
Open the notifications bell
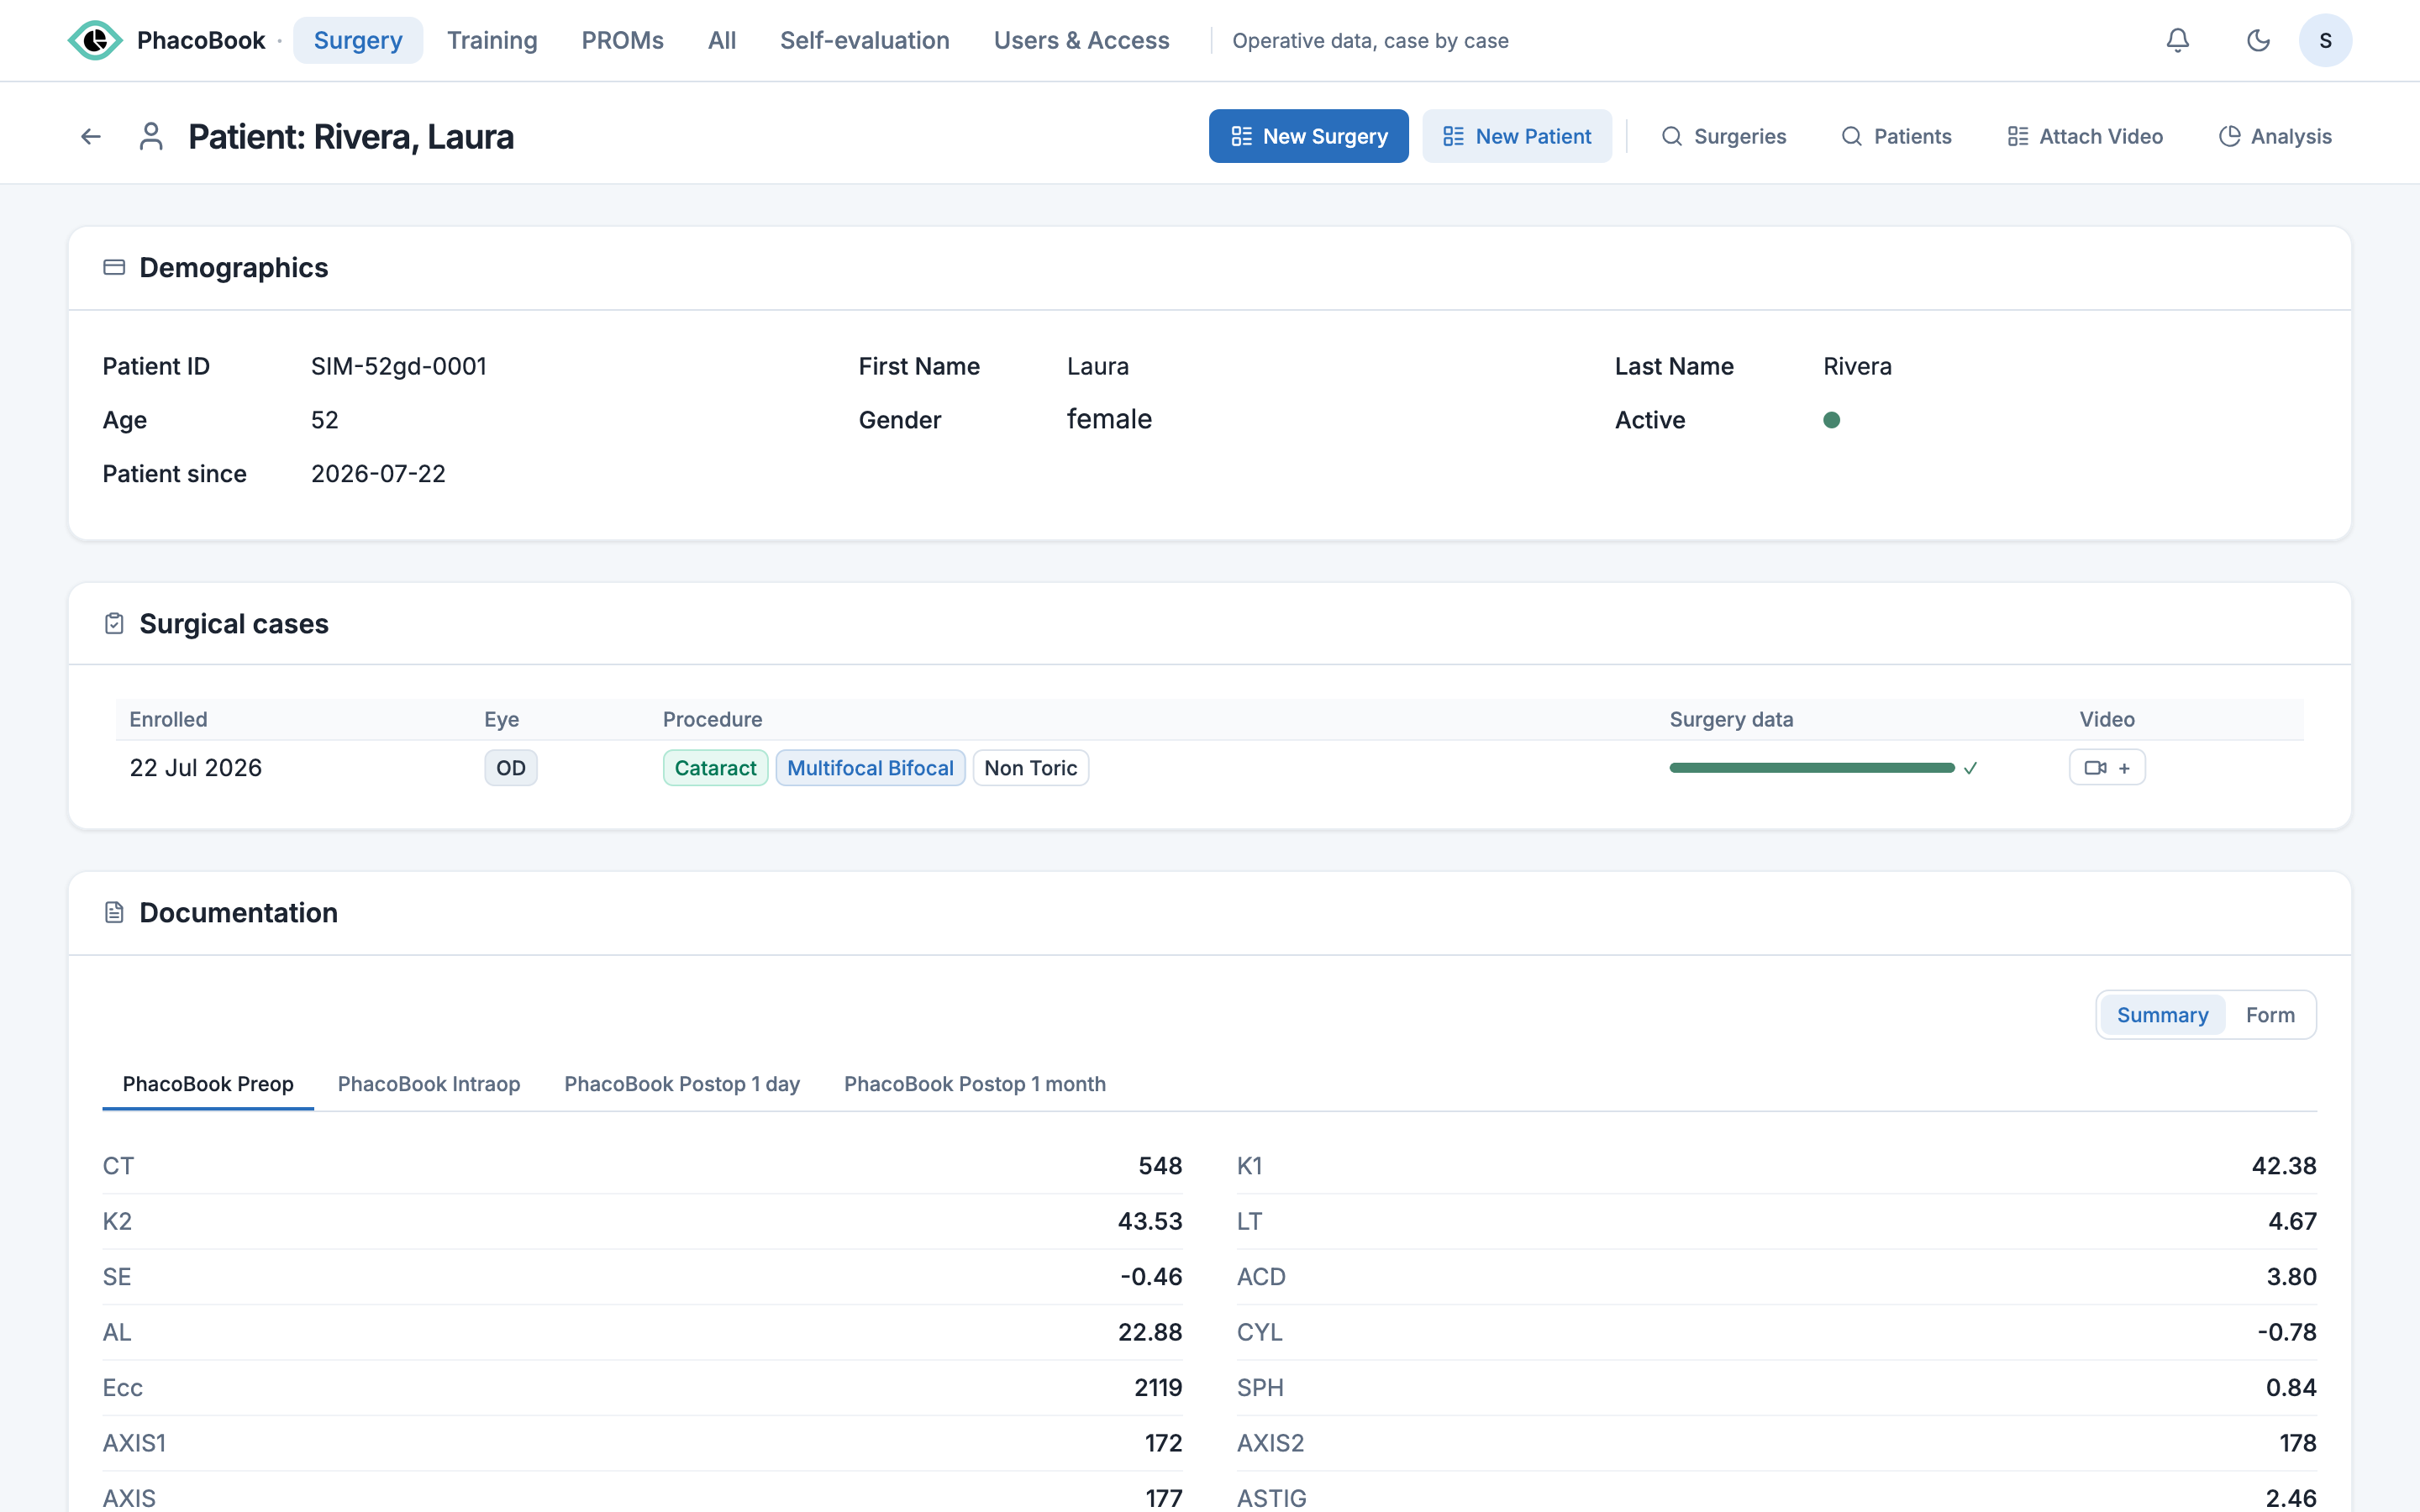coord(2177,40)
